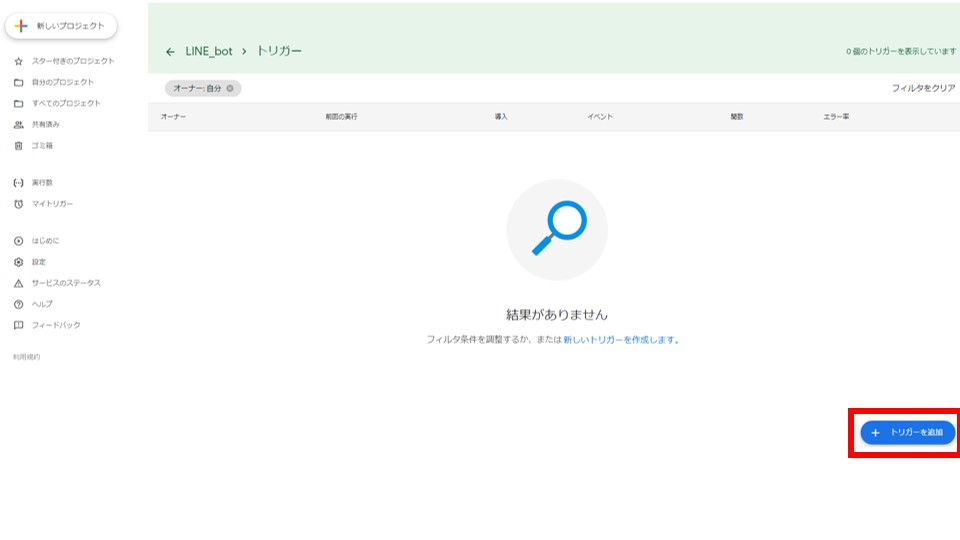
Task: Open 設定 gear icon in sidebar
Action: [19, 262]
